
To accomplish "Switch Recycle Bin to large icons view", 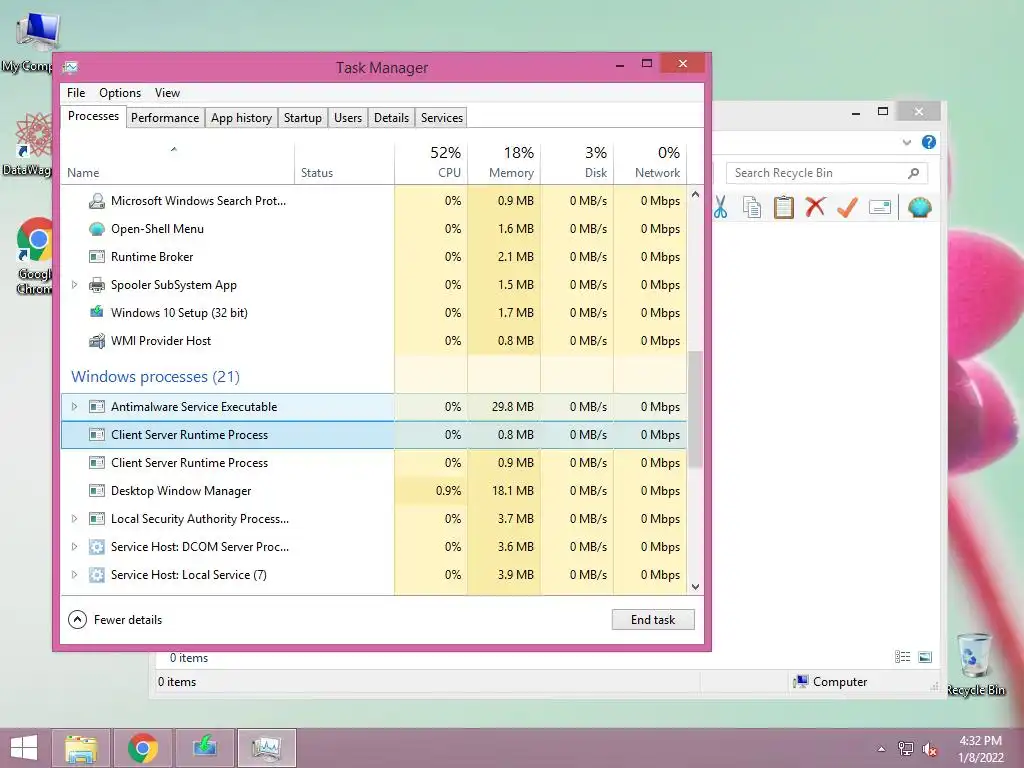I will 925,657.
